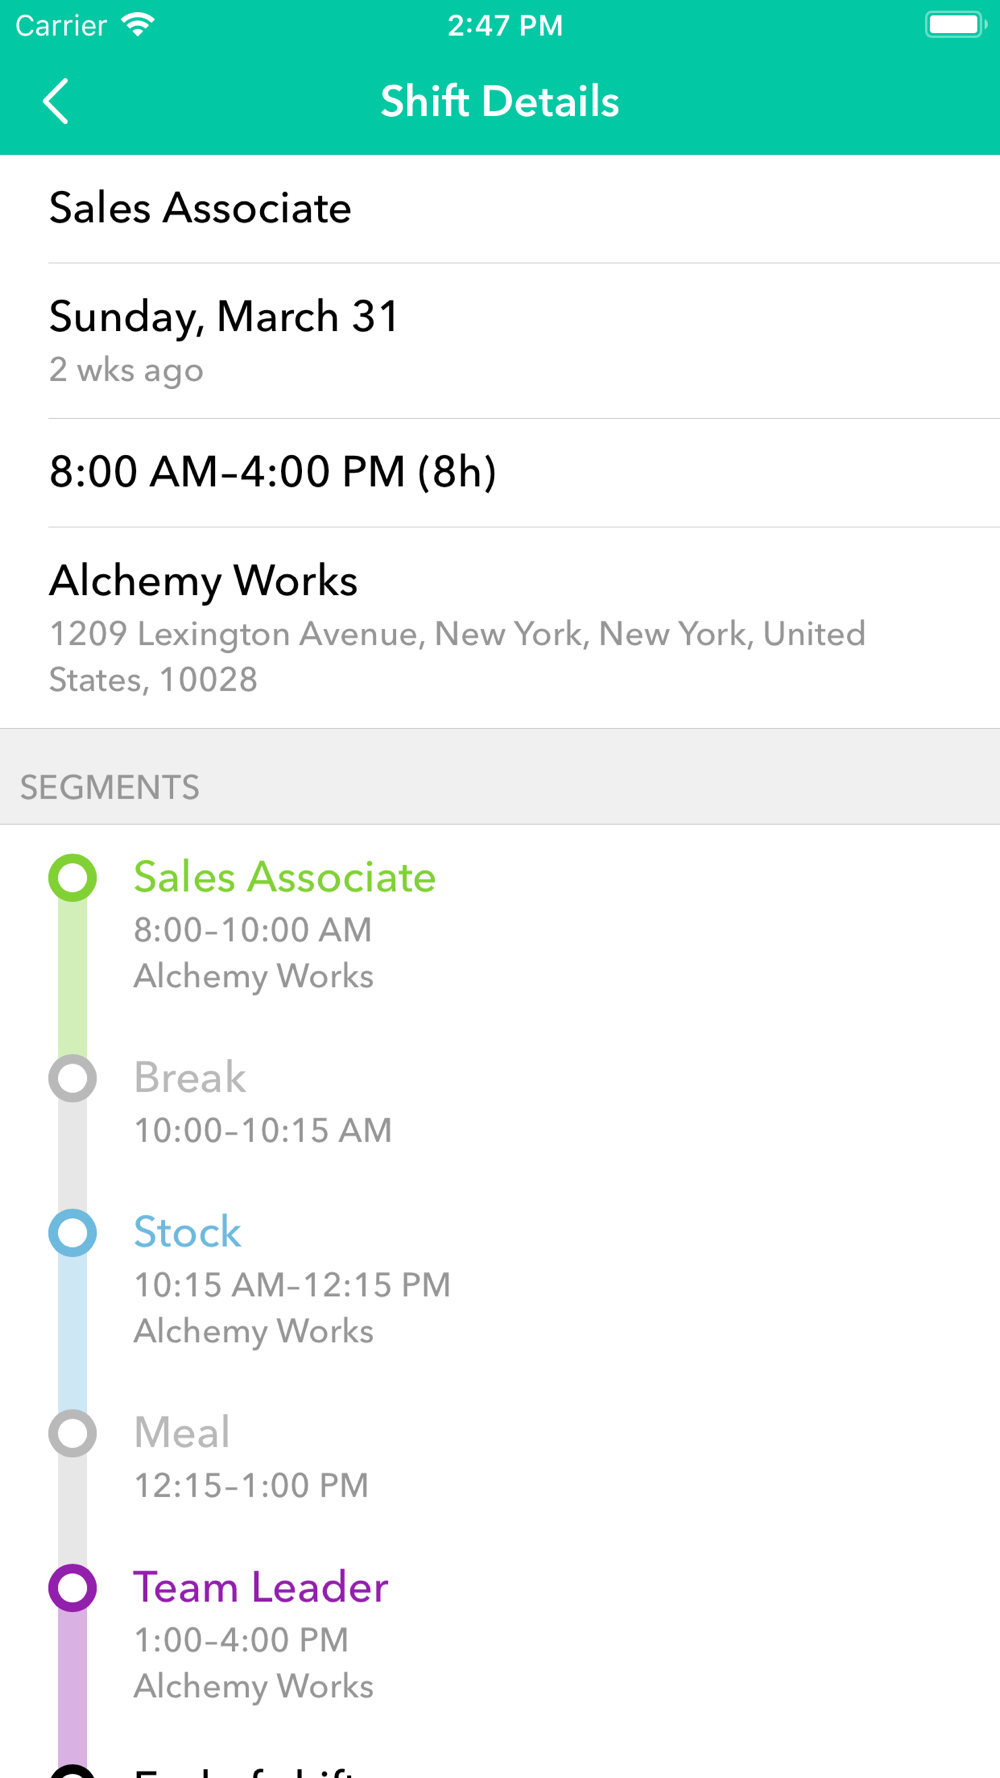Tap the green Sales Associate segment title

(x=285, y=877)
